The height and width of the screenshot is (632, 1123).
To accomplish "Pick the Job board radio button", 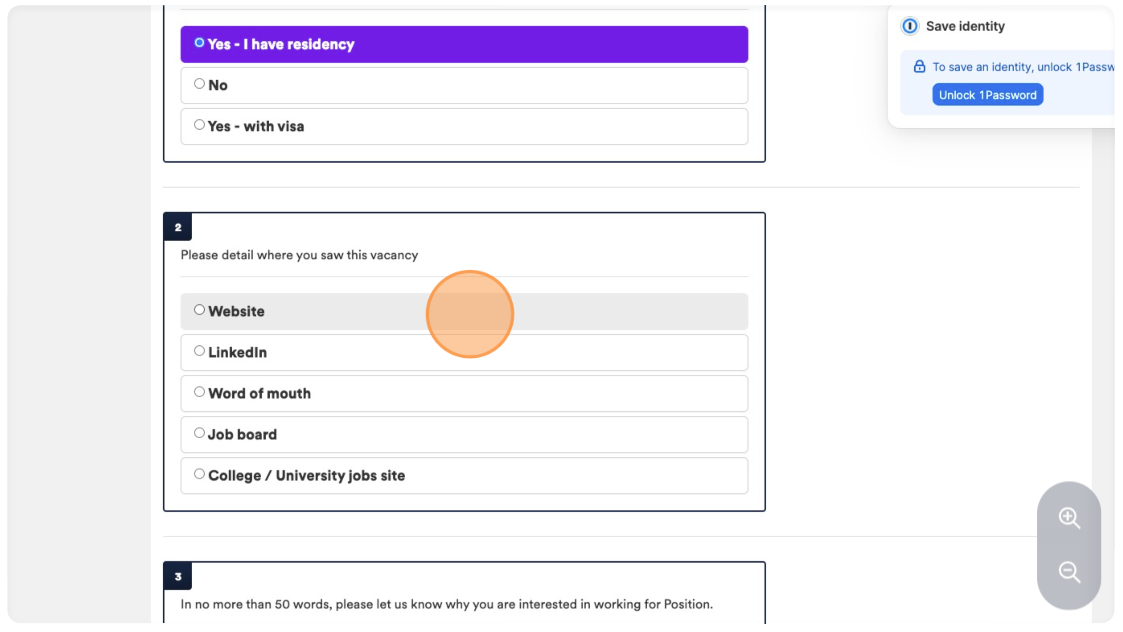I will 199,433.
